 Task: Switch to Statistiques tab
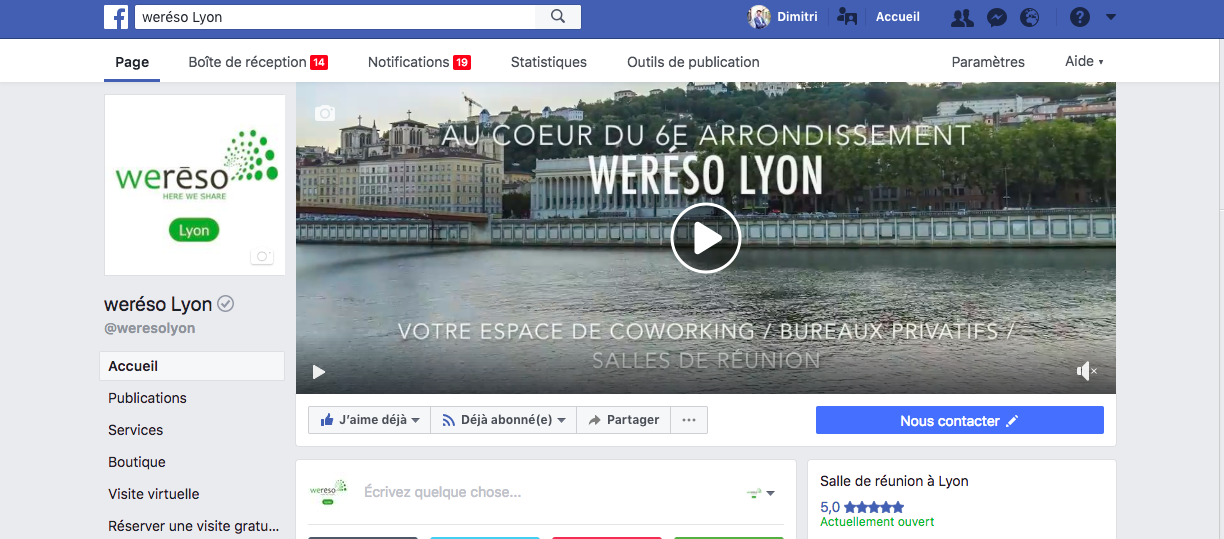549,62
